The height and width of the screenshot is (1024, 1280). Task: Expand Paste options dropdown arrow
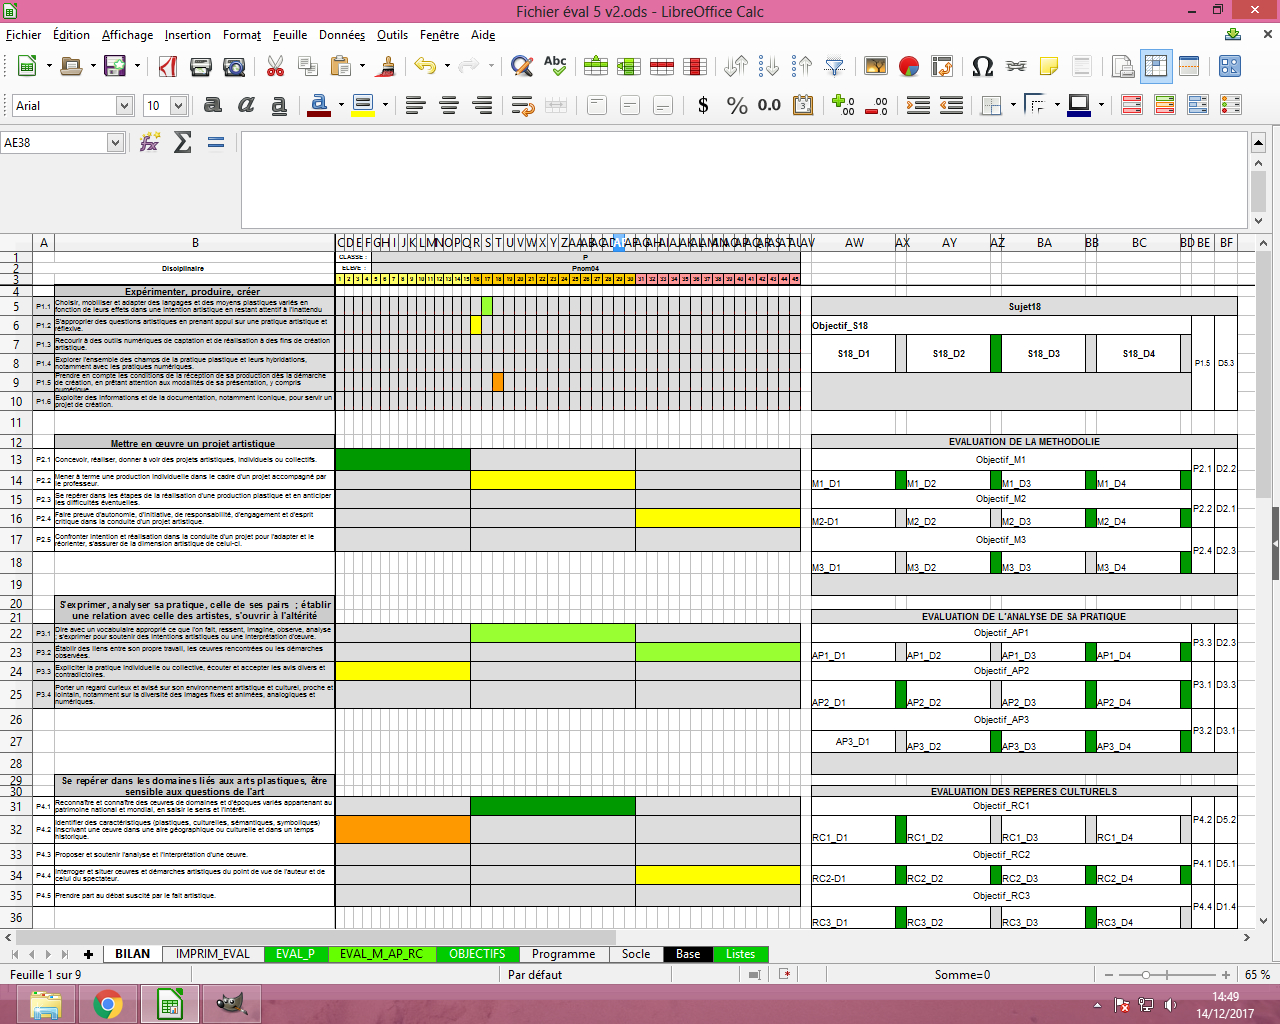click(362, 67)
